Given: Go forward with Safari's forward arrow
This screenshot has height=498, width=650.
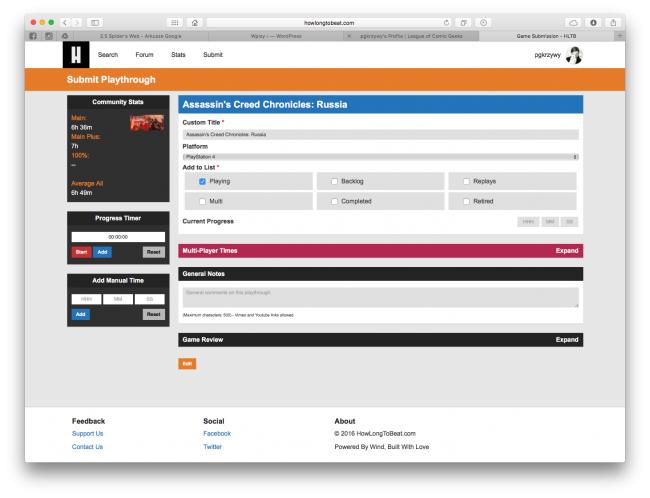Looking at the screenshot, I should pyautogui.click(x=77, y=22).
